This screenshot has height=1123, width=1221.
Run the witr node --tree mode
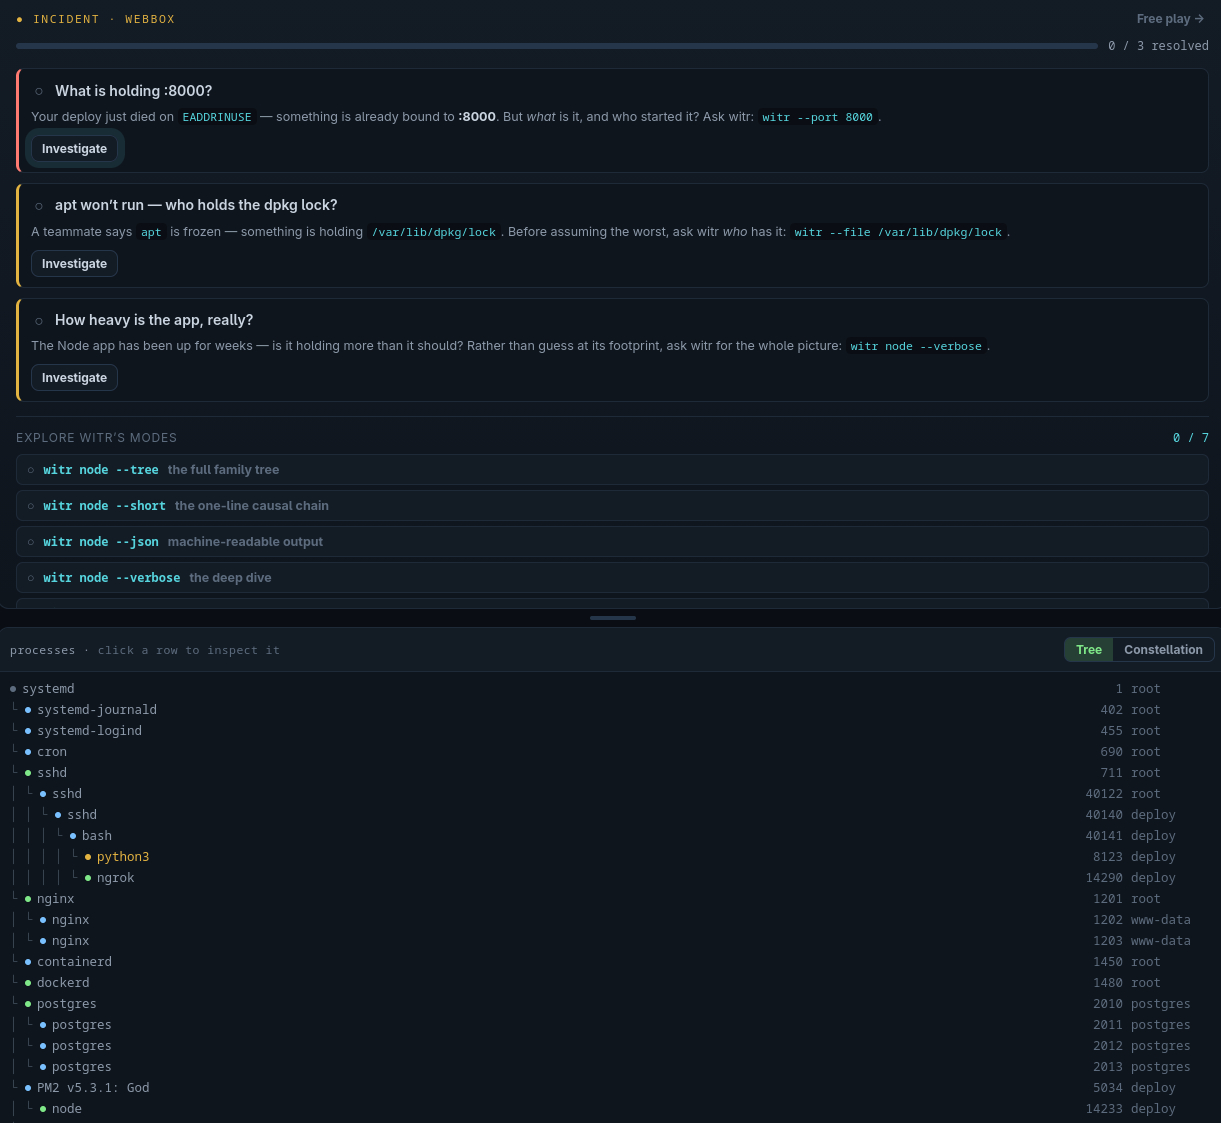click(612, 470)
